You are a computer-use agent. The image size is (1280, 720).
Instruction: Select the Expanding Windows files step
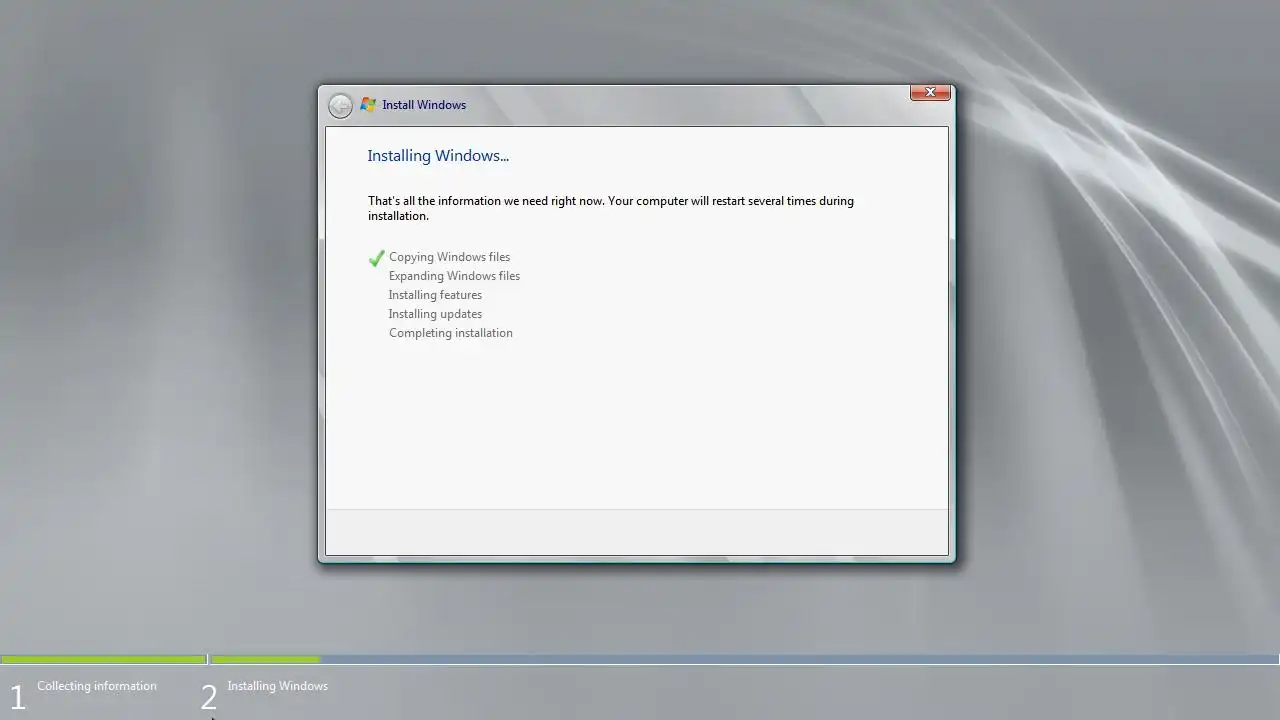(454, 276)
